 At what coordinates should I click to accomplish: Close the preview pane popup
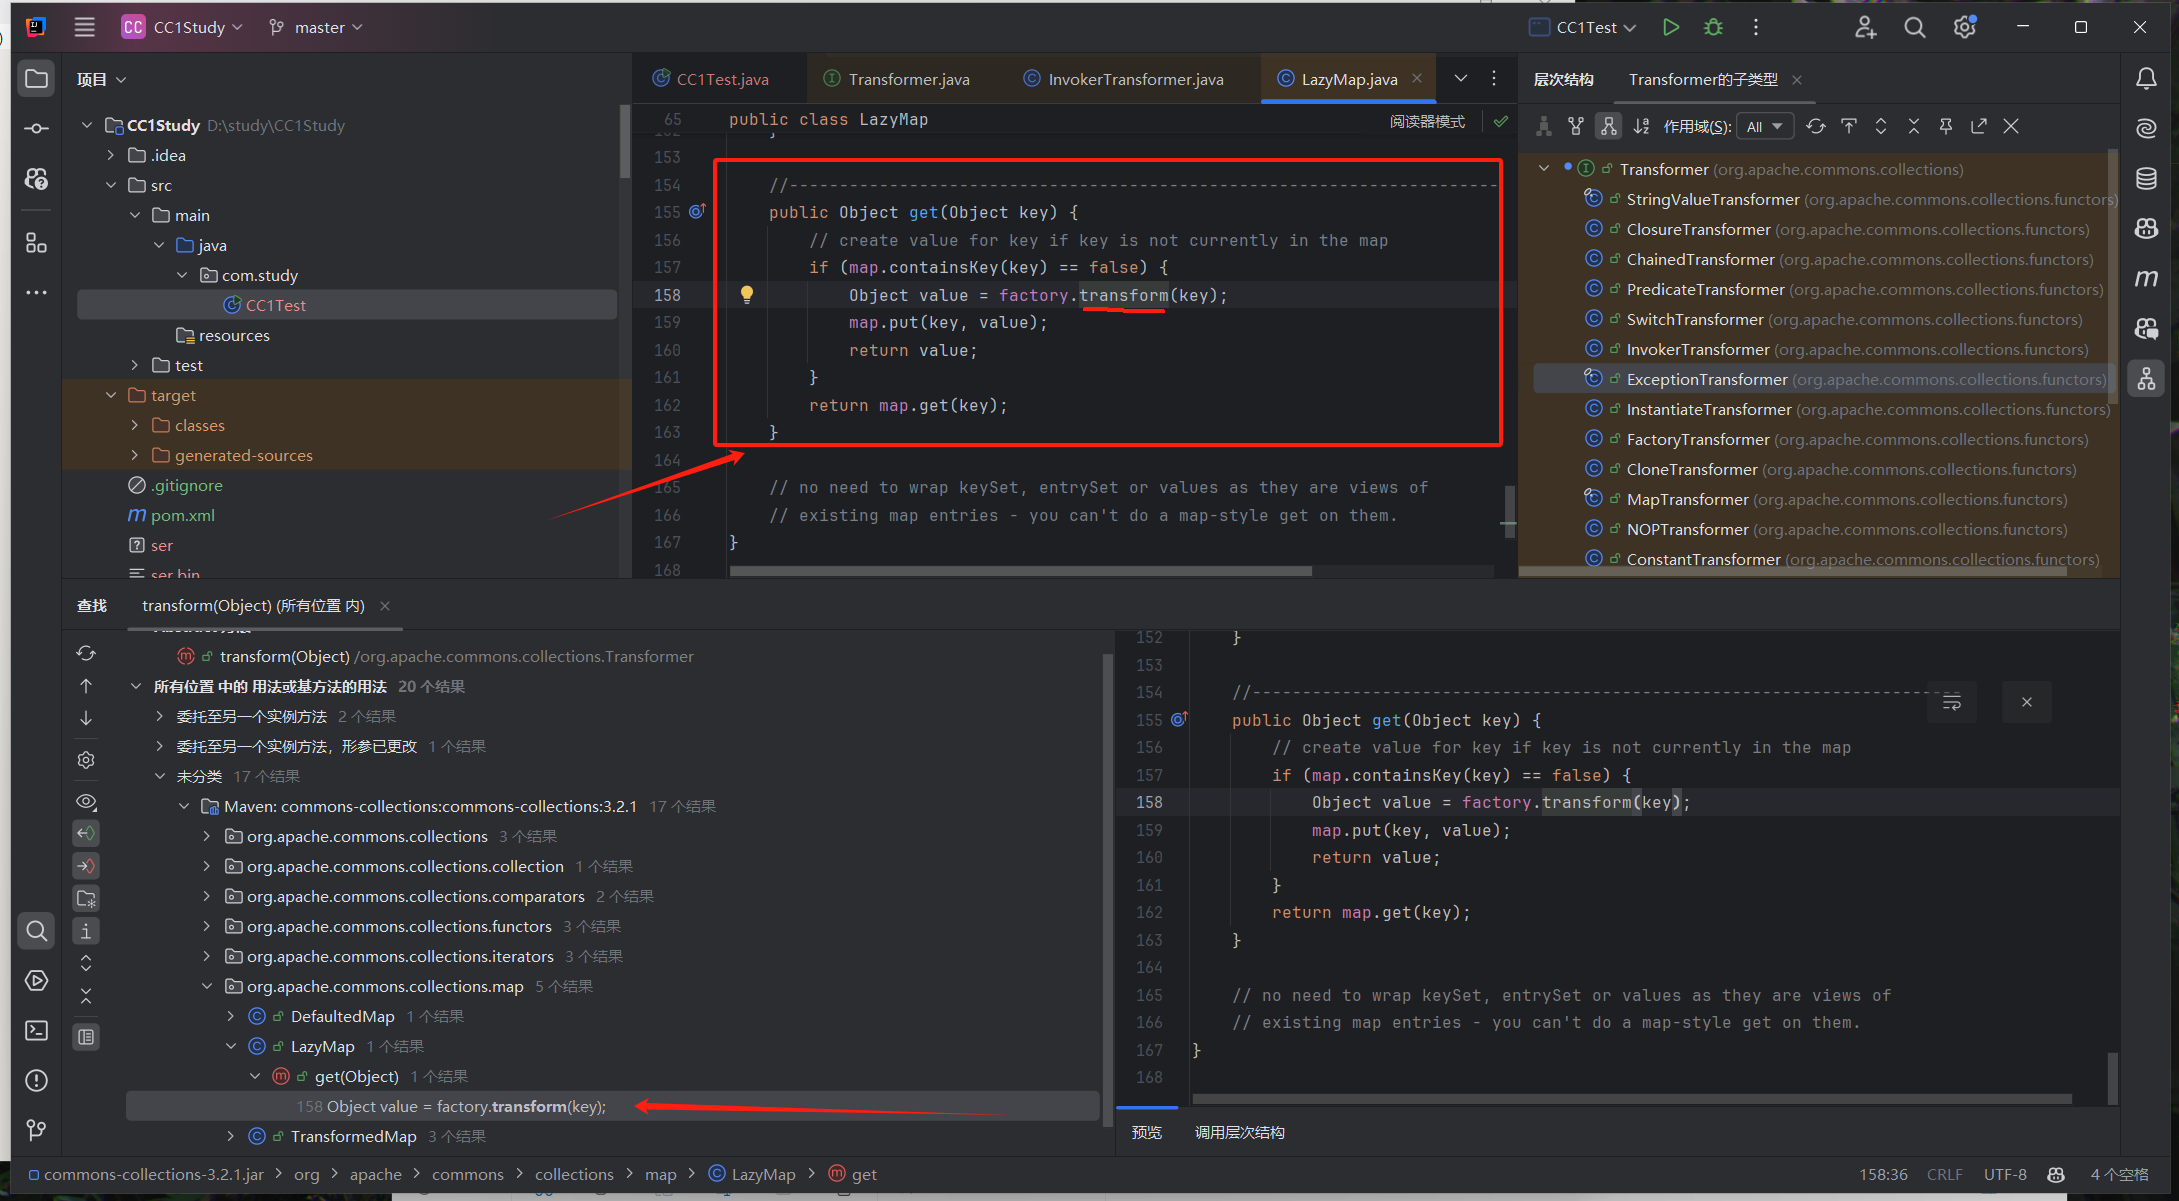(x=2027, y=702)
